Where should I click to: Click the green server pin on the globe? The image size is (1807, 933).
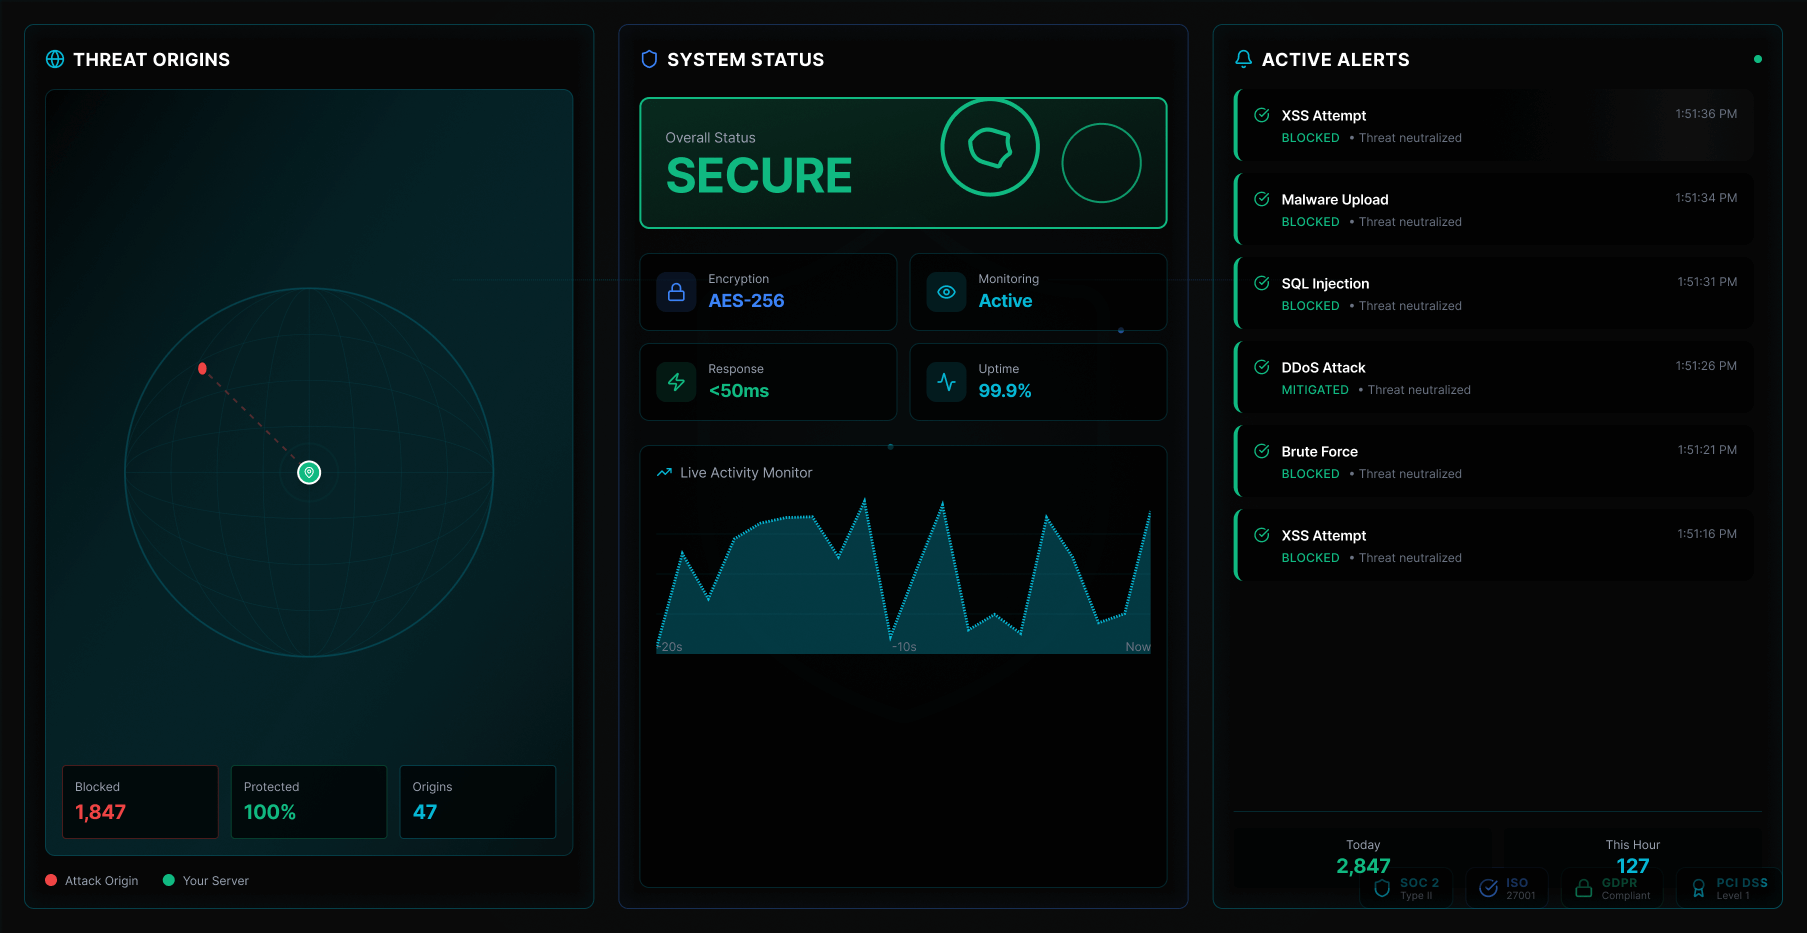(x=309, y=473)
